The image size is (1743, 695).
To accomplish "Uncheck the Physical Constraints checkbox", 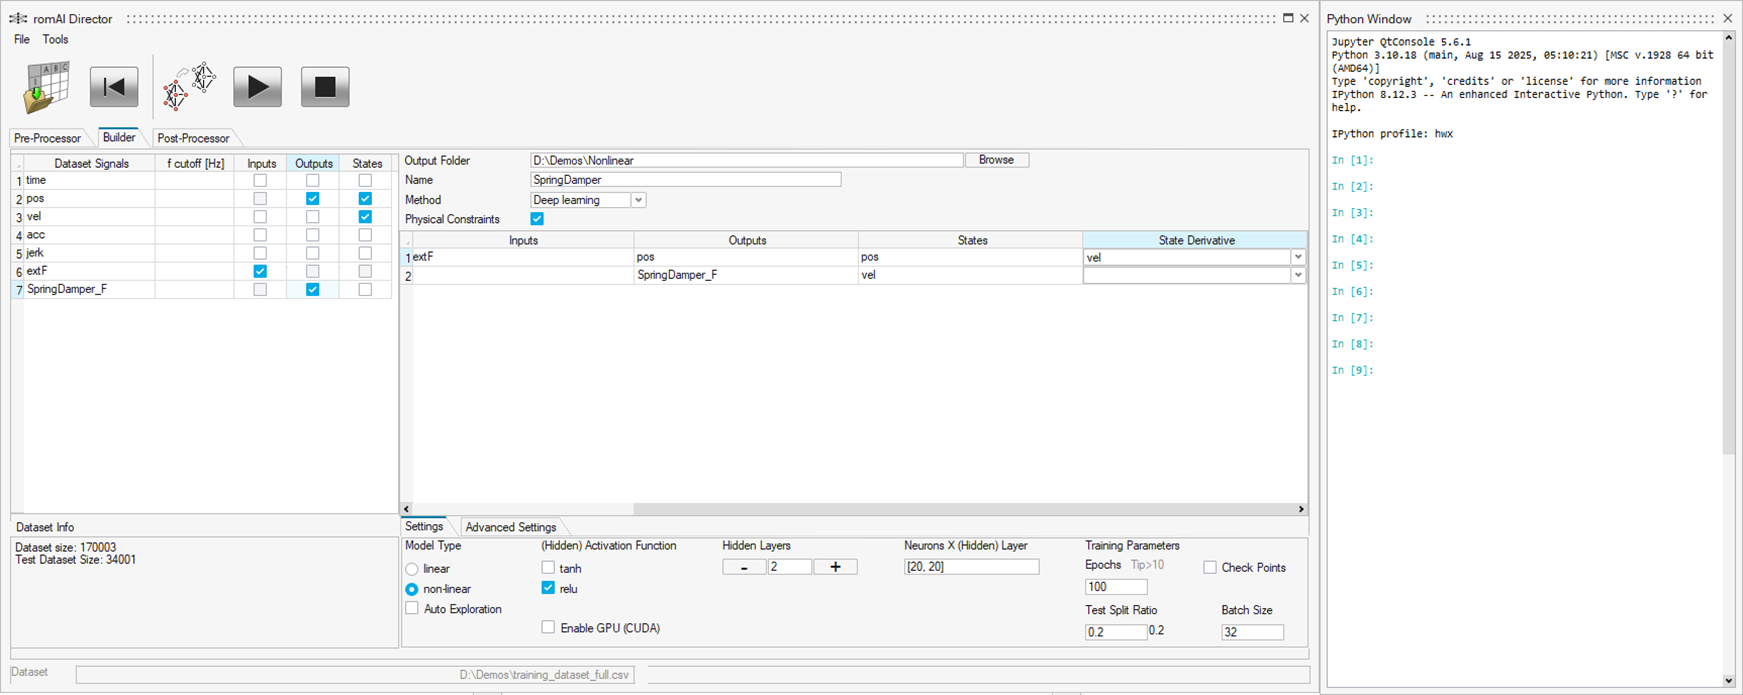I will (537, 219).
